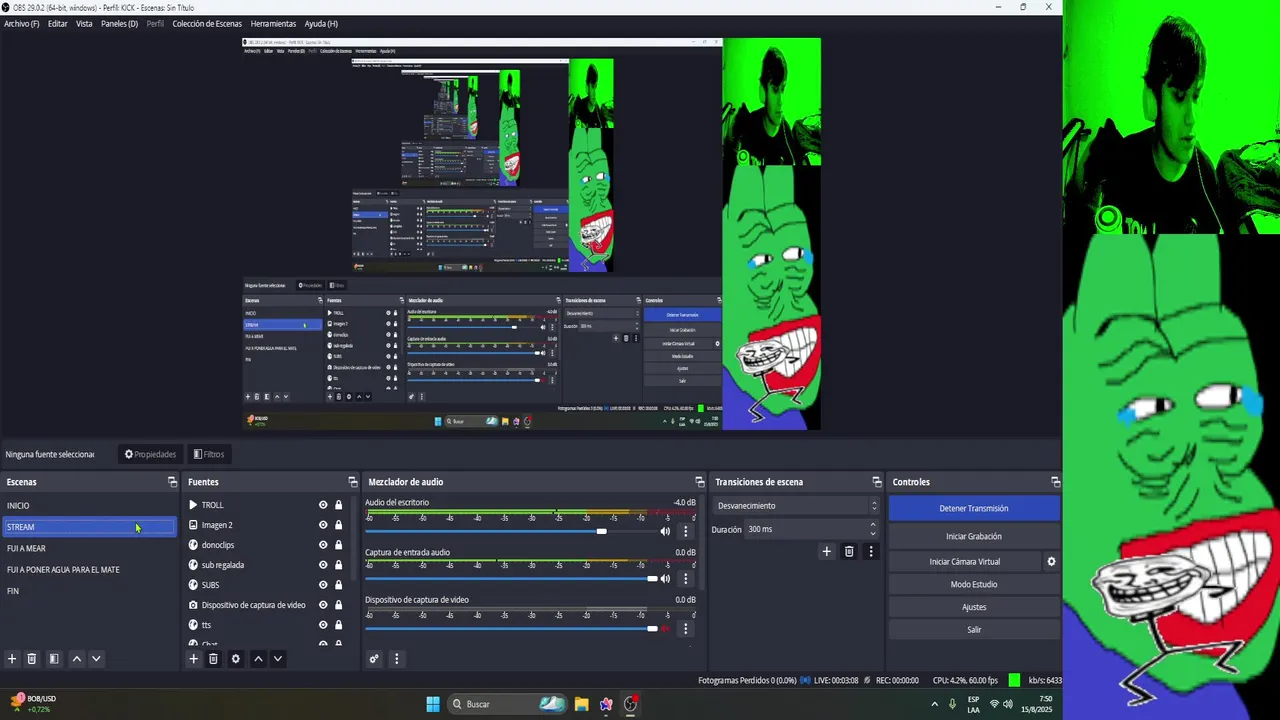Show hidden system tray icons chevron
This screenshot has height=720, width=1280.
point(934,704)
